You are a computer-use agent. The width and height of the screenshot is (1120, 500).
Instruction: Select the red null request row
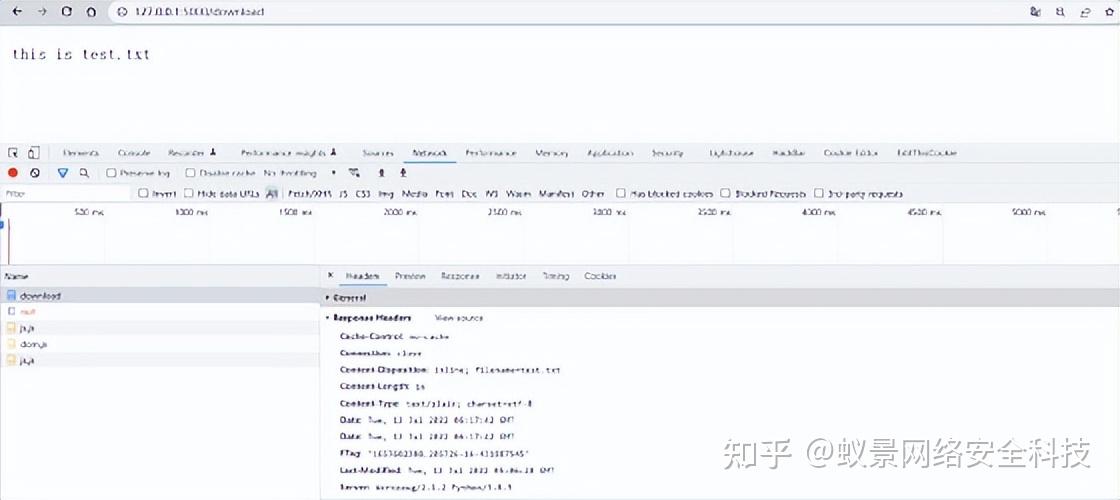(160, 311)
